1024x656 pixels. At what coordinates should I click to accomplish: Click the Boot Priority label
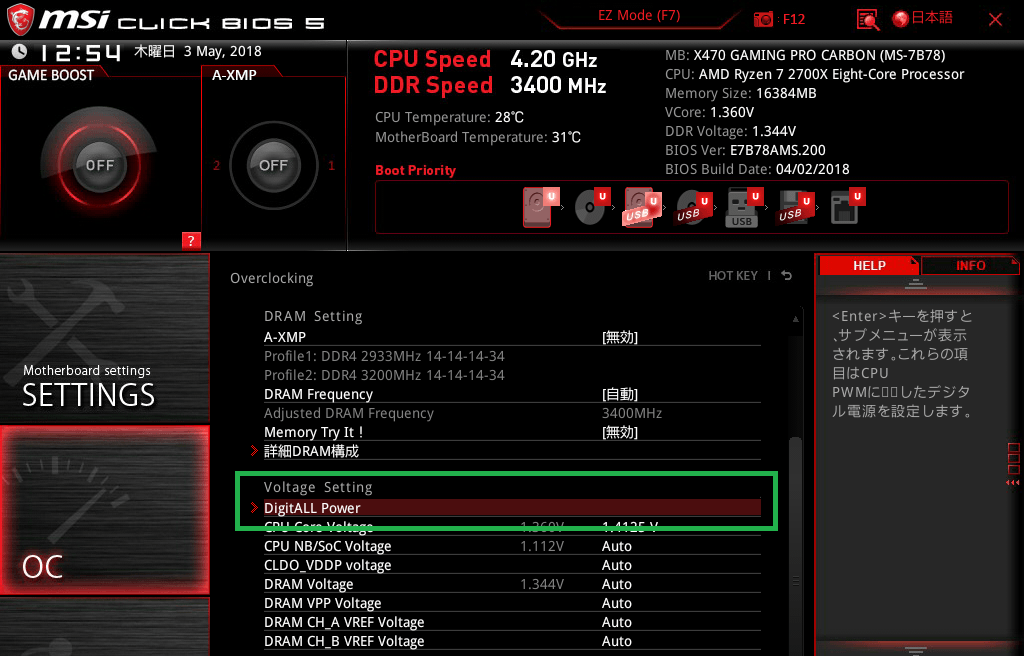pos(415,171)
